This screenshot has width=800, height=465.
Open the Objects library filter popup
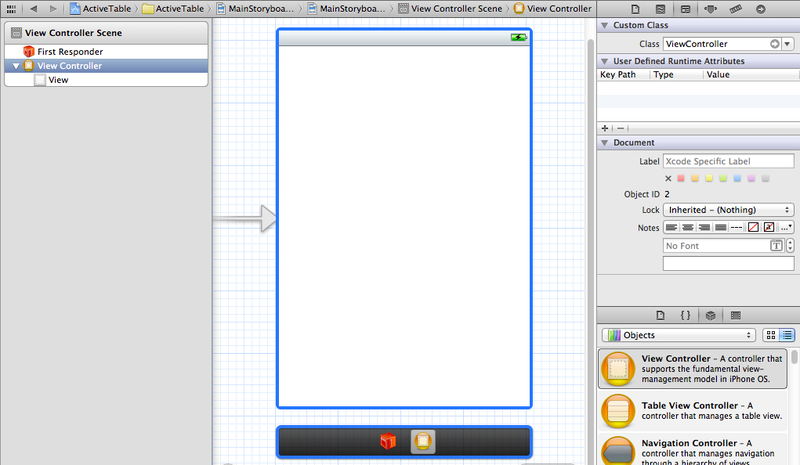click(679, 335)
